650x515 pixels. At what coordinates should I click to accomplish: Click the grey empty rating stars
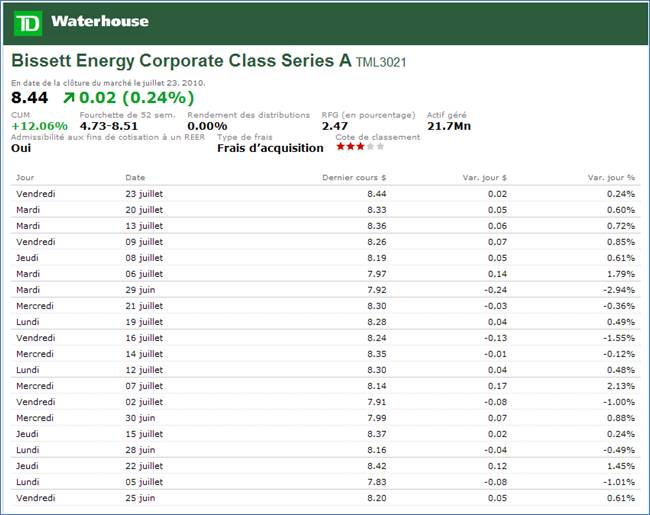click(375, 147)
